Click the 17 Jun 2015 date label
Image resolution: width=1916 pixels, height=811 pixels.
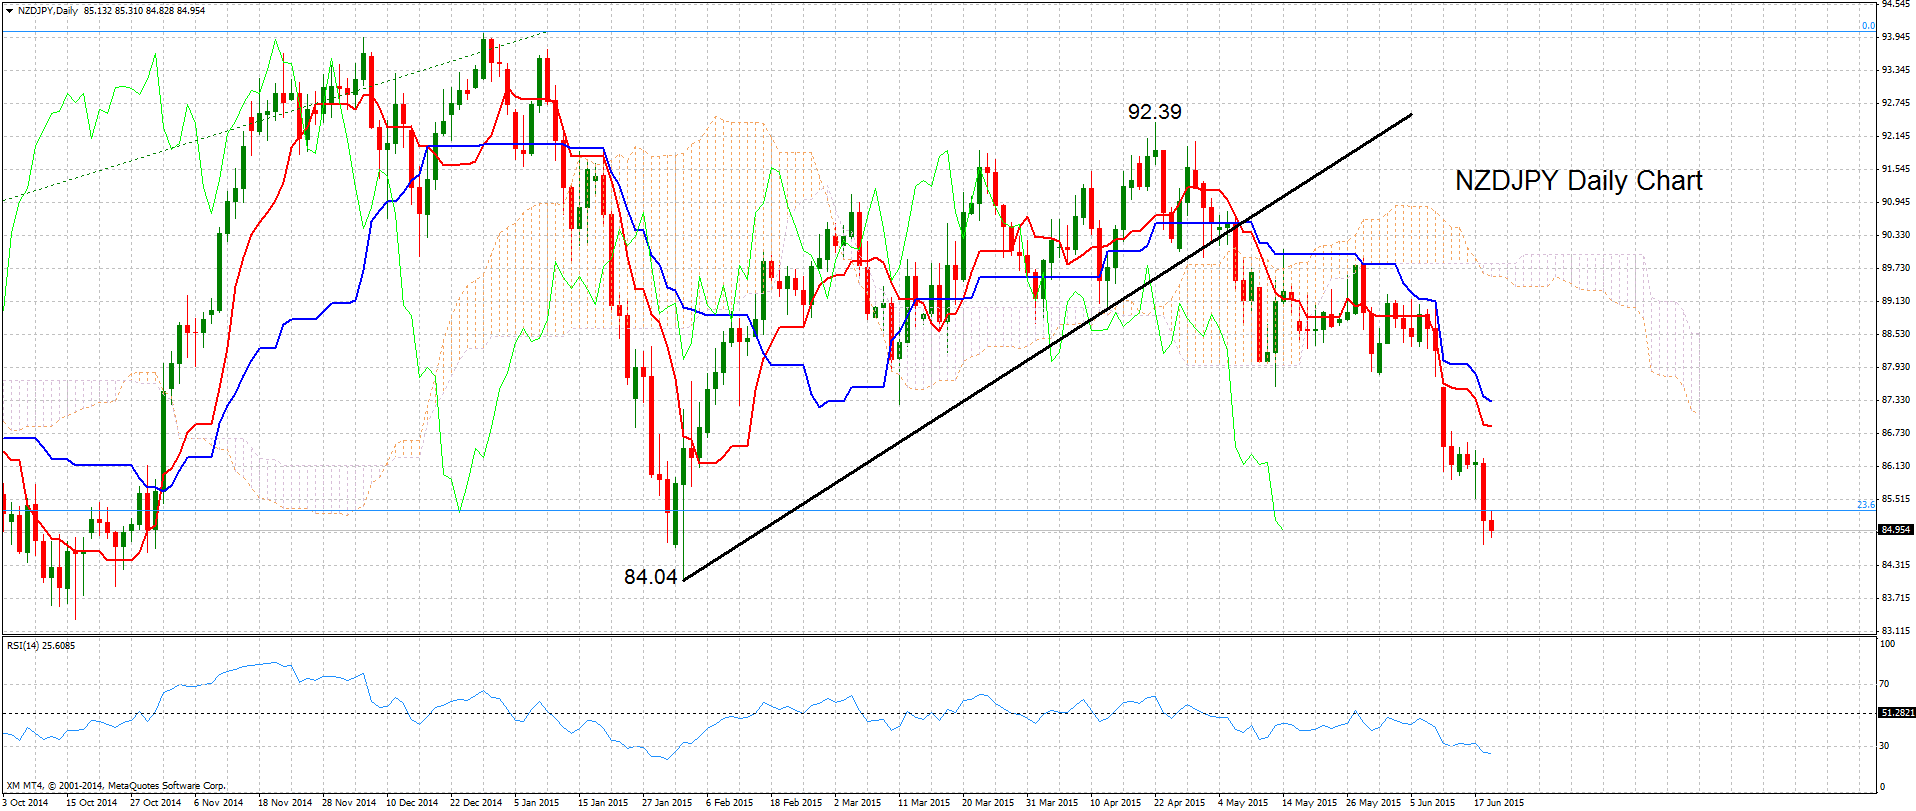pyautogui.click(x=1499, y=802)
